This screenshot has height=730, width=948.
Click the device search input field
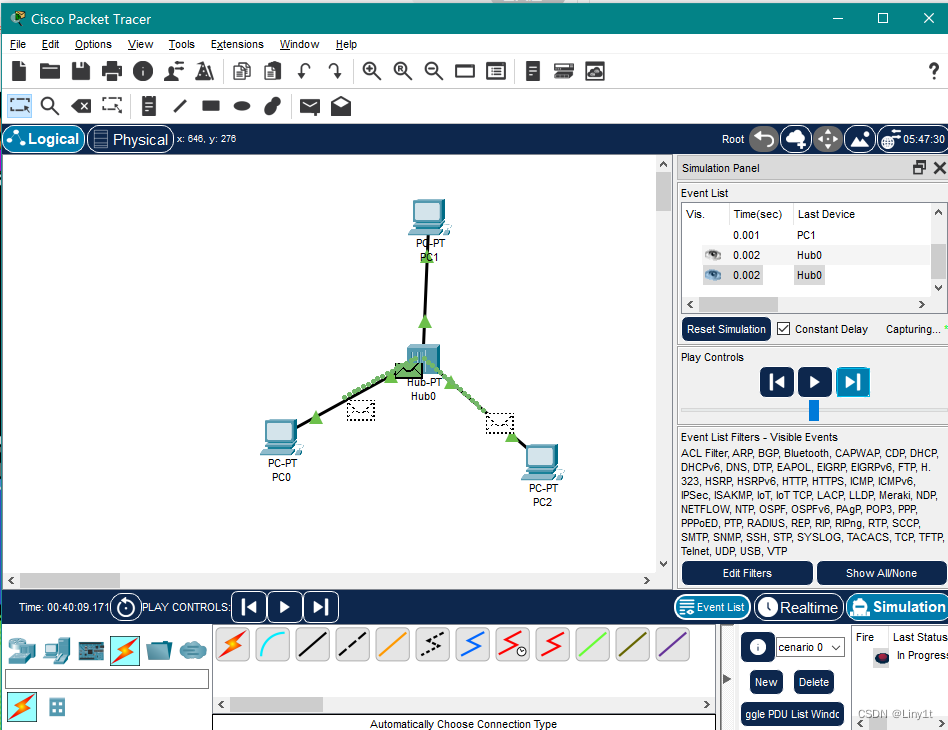click(107, 679)
